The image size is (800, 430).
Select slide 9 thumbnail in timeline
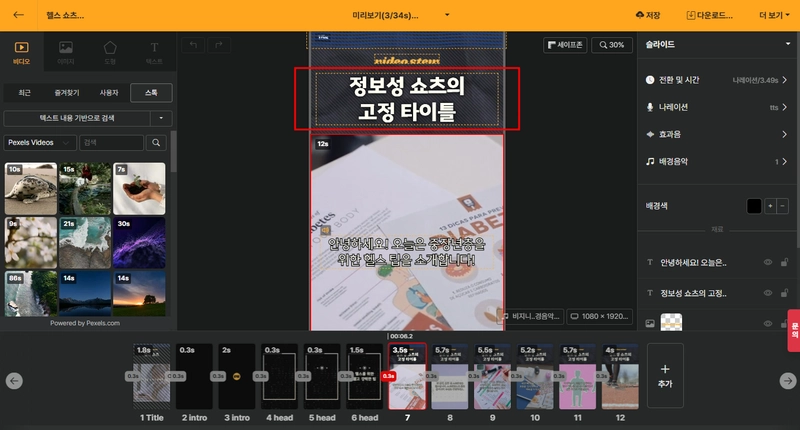coord(492,376)
